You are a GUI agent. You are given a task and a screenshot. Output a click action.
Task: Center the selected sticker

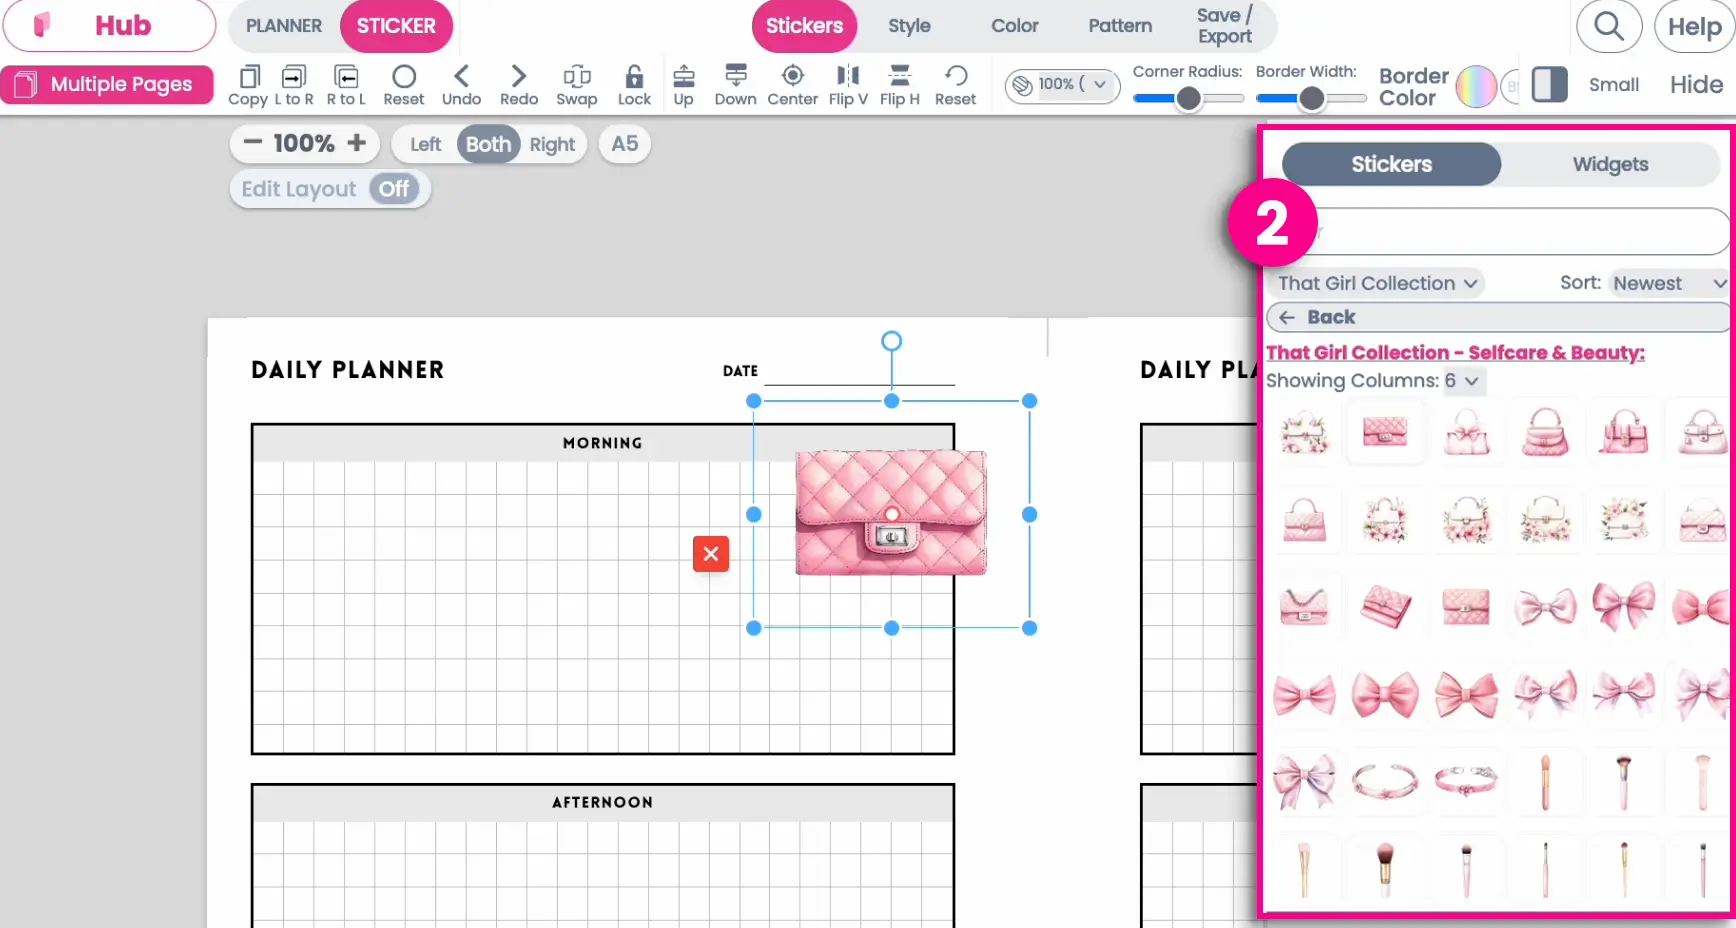[792, 85]
